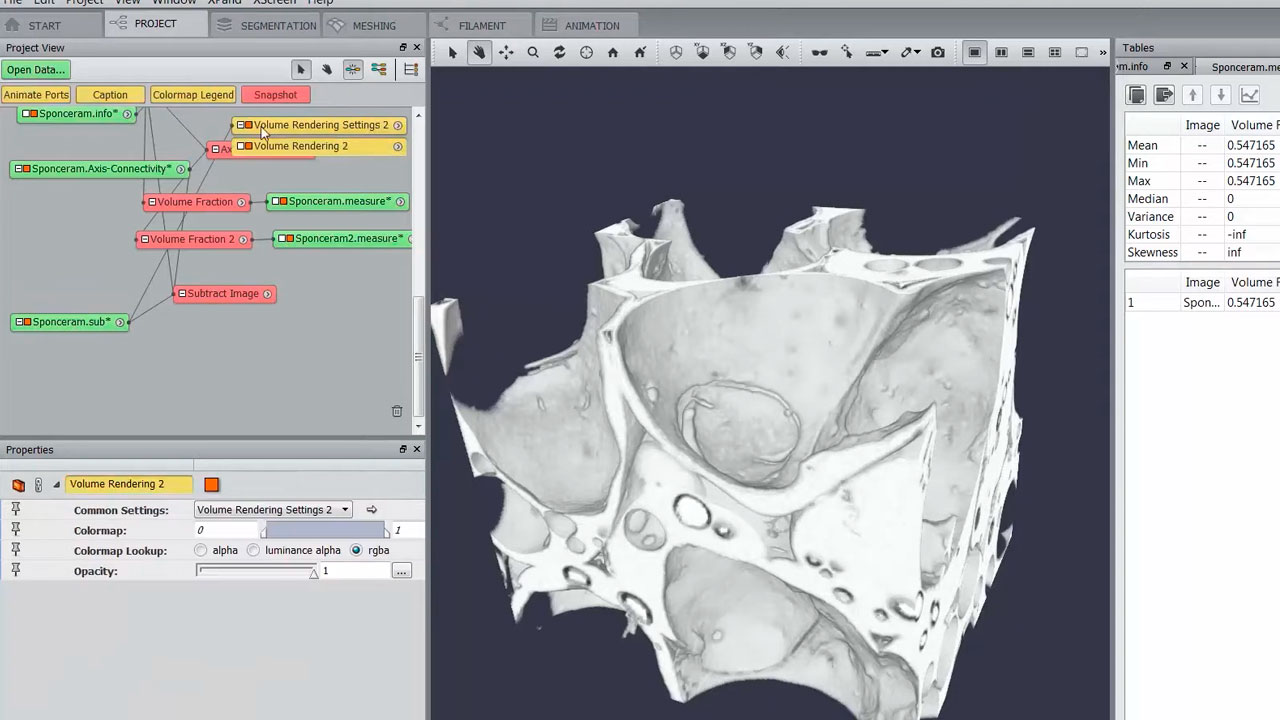Click the trash icon in Project View
Image resolution: width=1280 pixels, height=720 pixels.
pyautogui.click(x=397, y=411)
